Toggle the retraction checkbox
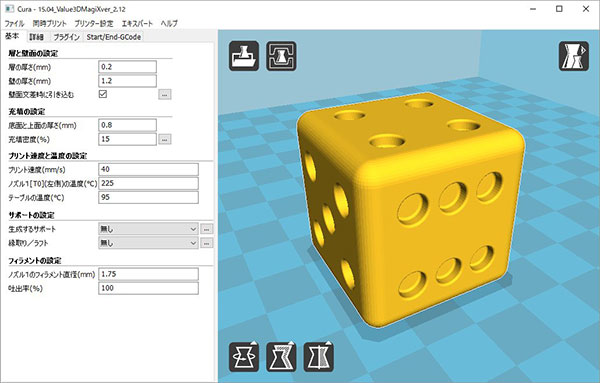 [103, 94]
